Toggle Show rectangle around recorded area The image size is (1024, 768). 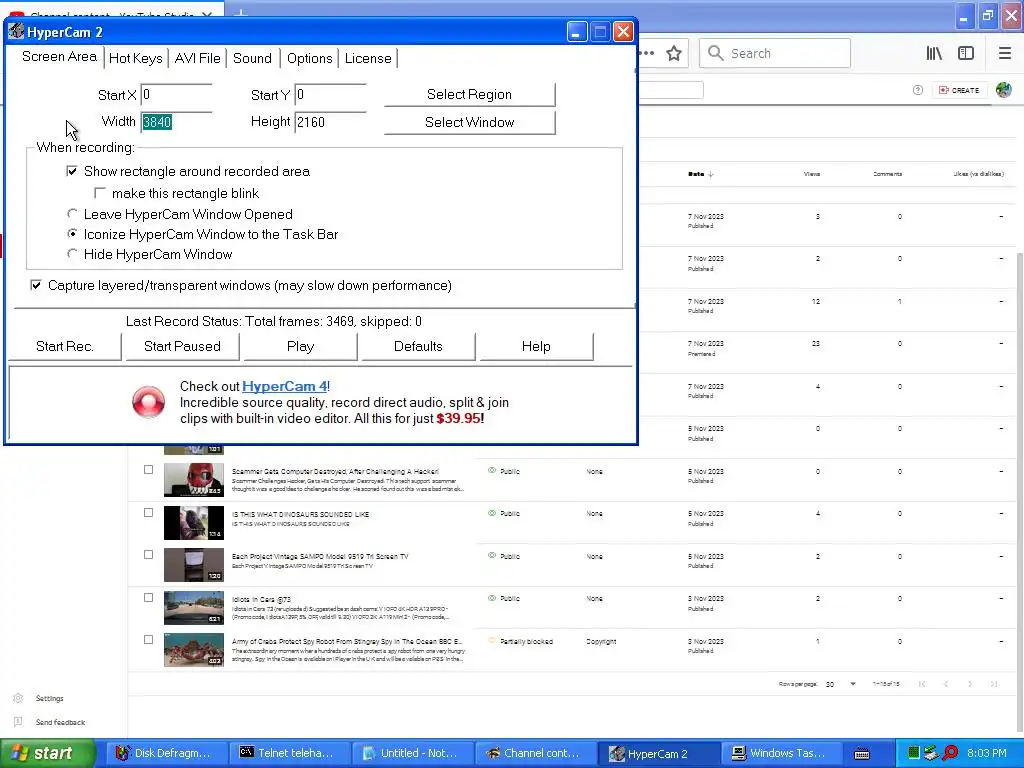click(x=72, y=171)
